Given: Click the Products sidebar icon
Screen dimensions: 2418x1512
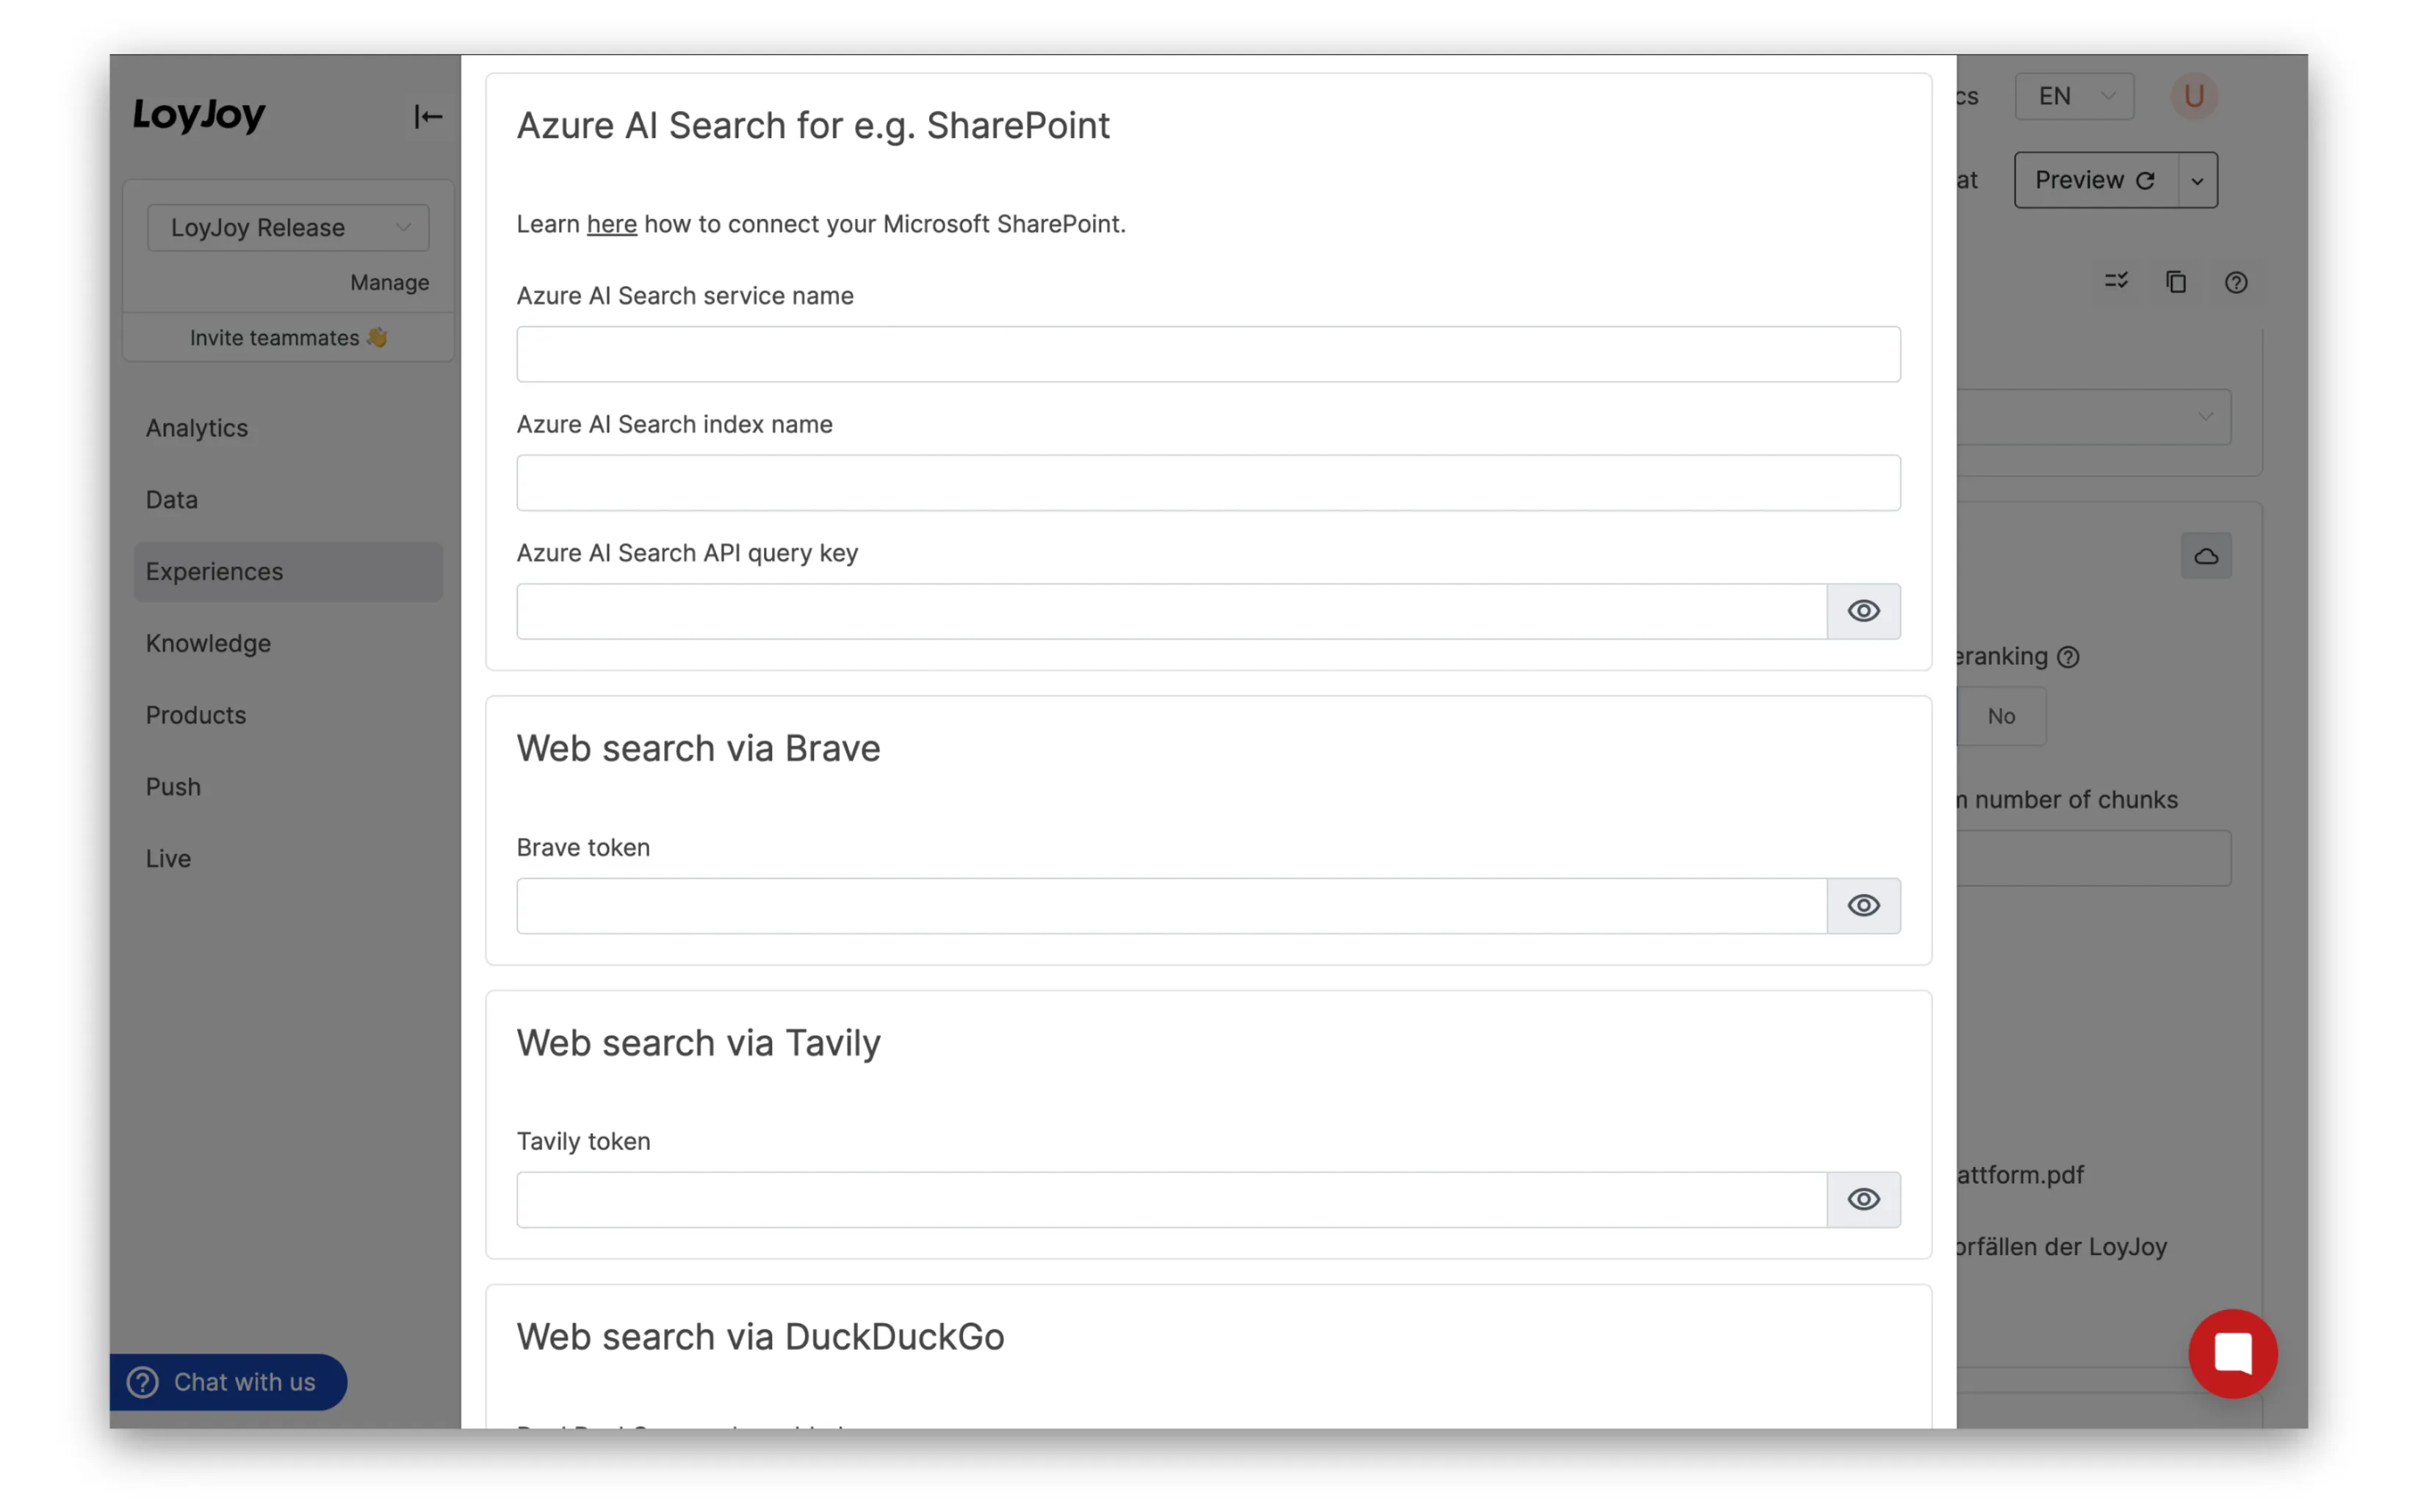Looking at the screenshot, I should 197,715.
